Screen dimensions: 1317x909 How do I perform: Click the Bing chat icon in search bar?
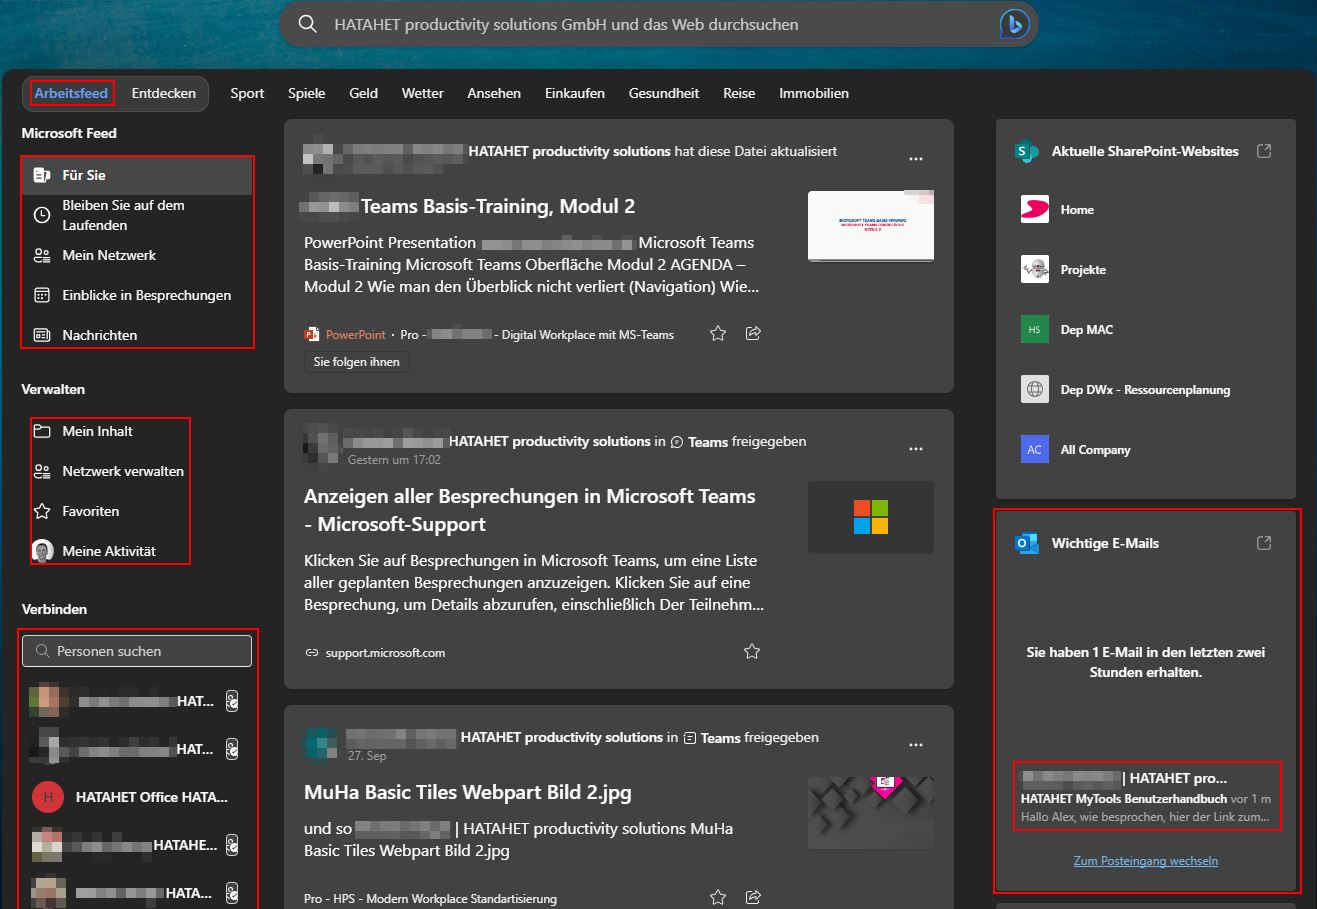point(1014,24)
